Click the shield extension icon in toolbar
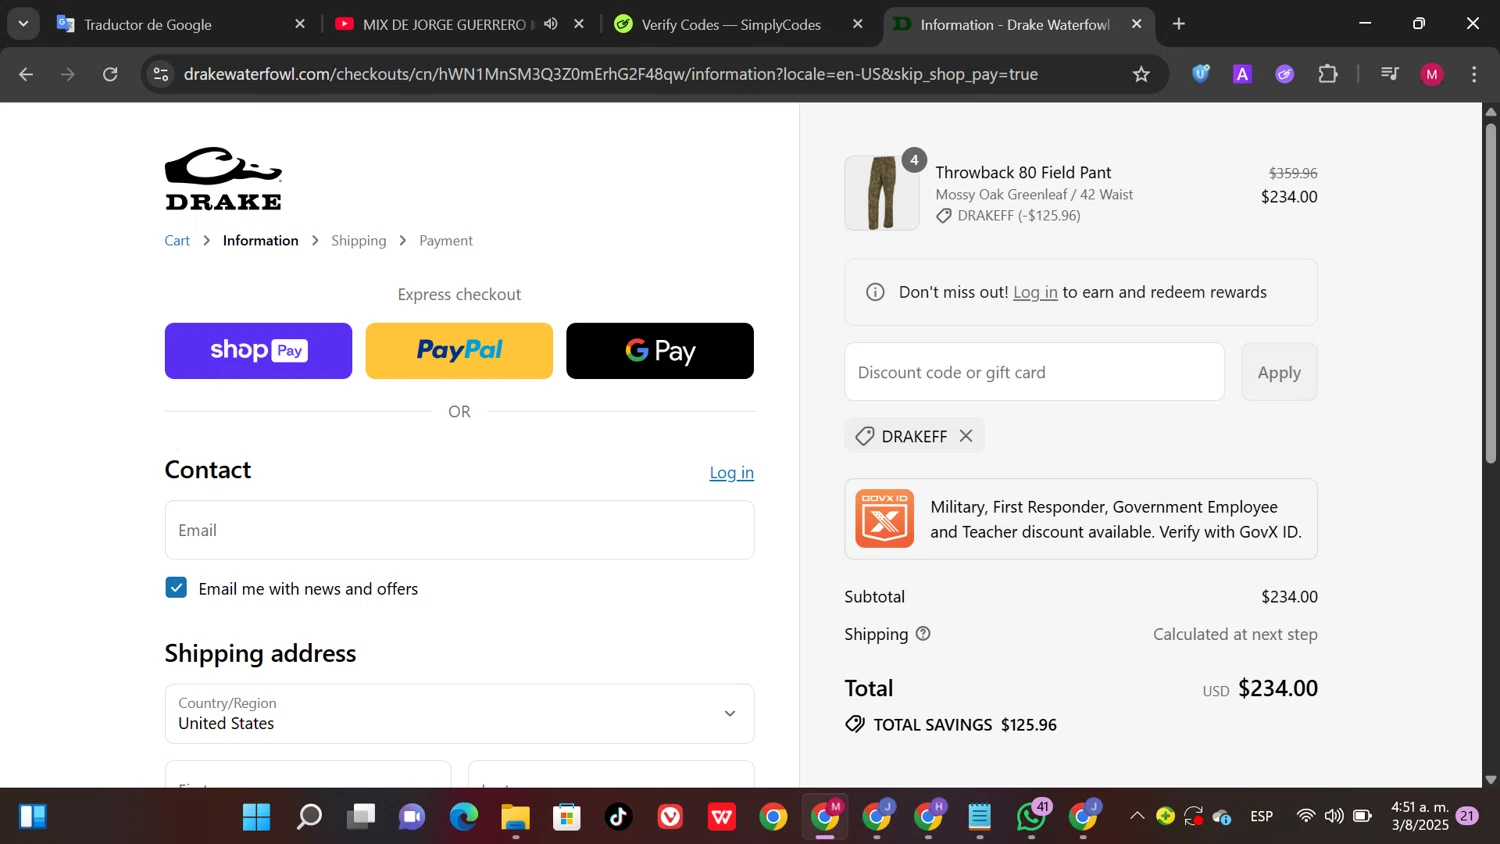The image size is (1500, 844). (x=1201, y=74)
